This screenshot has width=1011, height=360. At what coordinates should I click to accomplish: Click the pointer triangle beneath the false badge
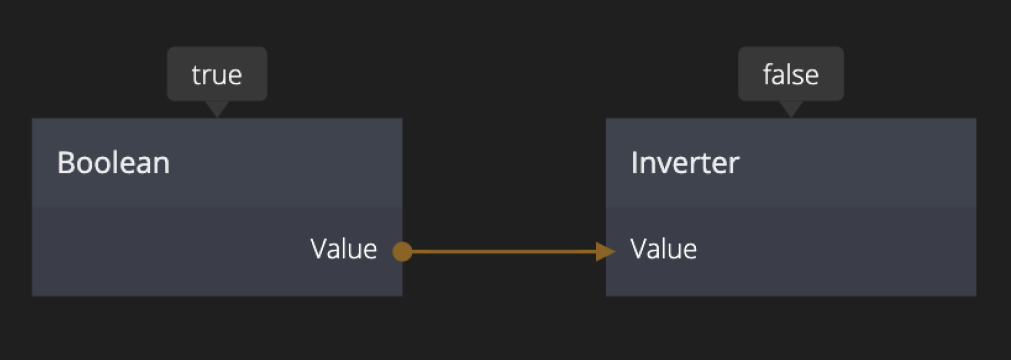(790, 109)
